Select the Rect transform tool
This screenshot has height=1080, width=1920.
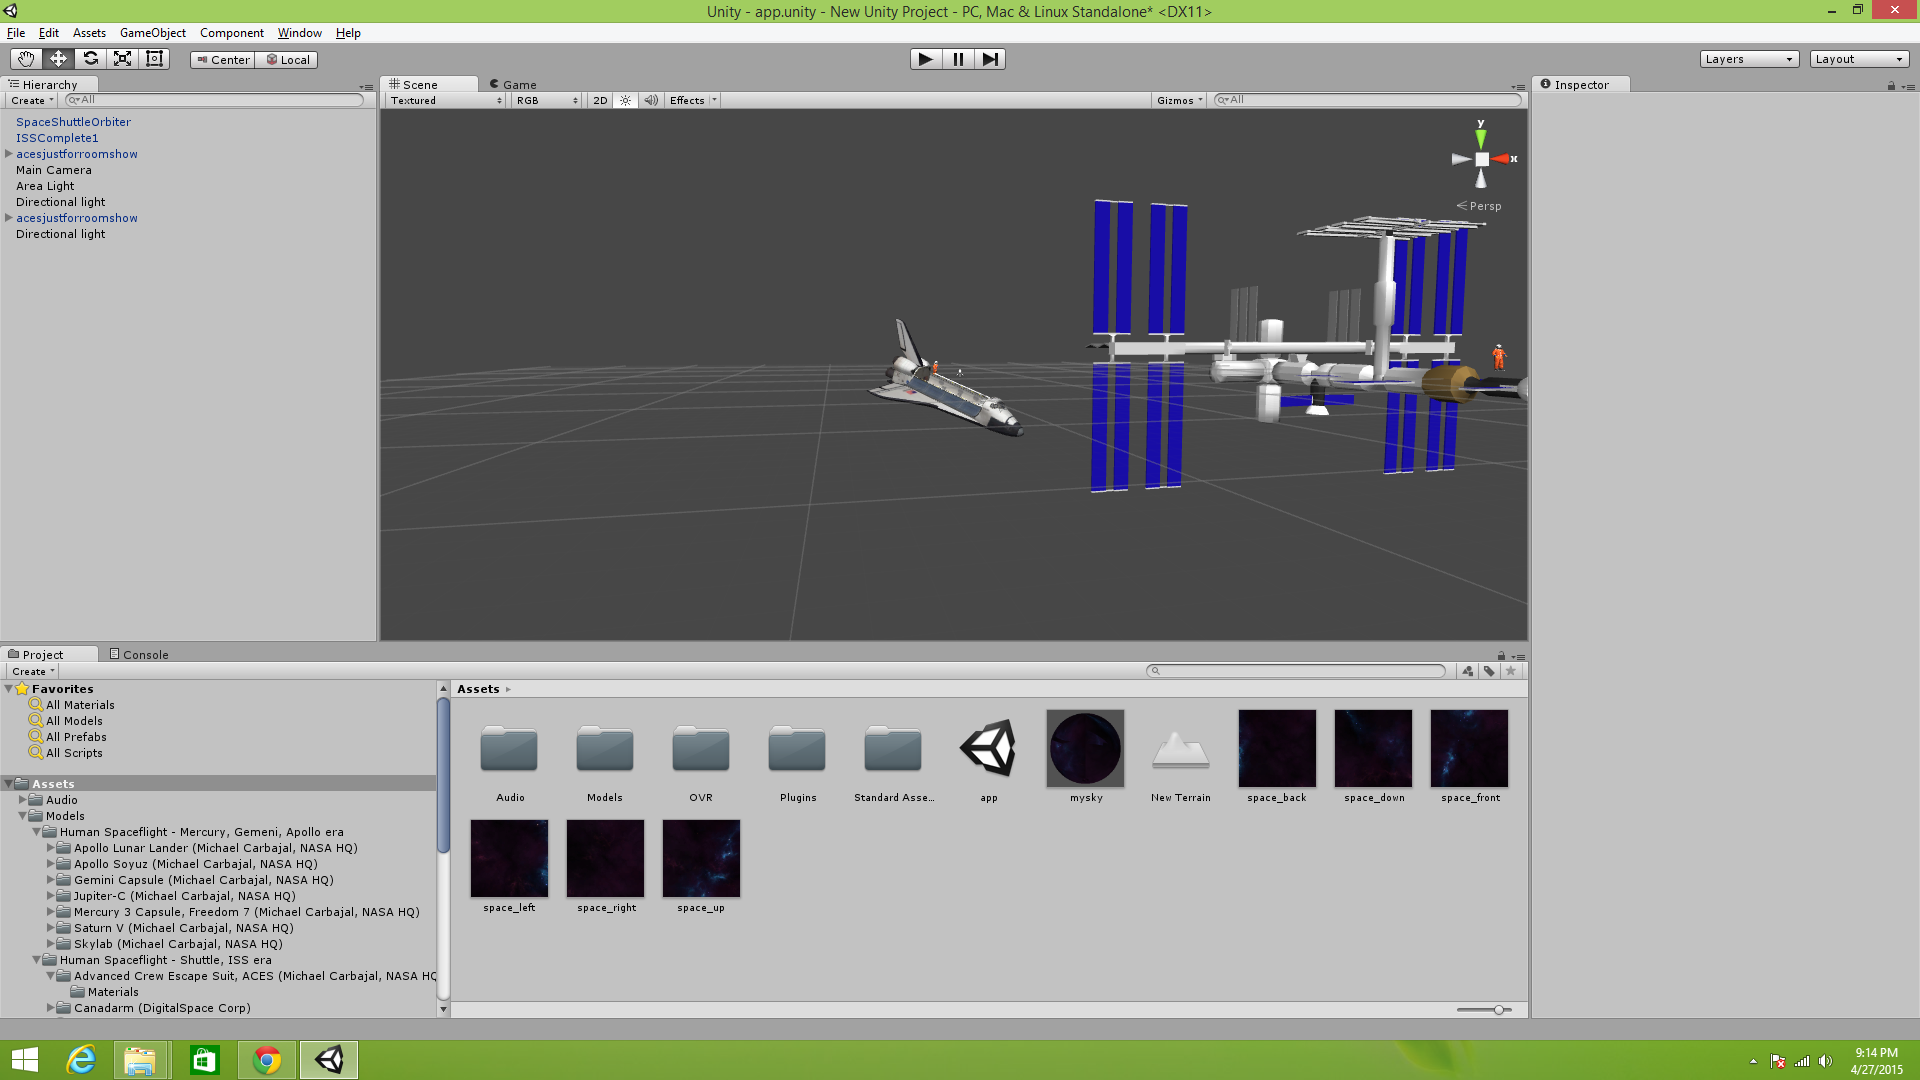point(154,59)
